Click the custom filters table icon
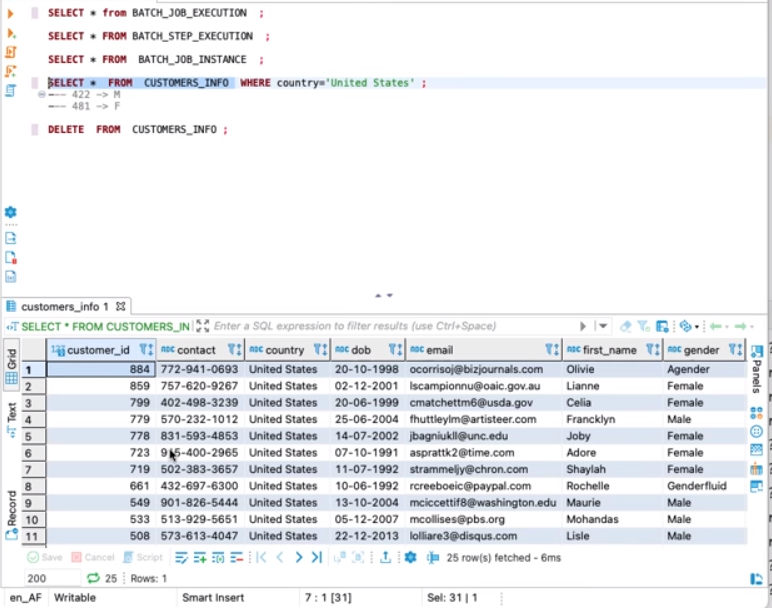The image size is (772, 608). (662, 326)
